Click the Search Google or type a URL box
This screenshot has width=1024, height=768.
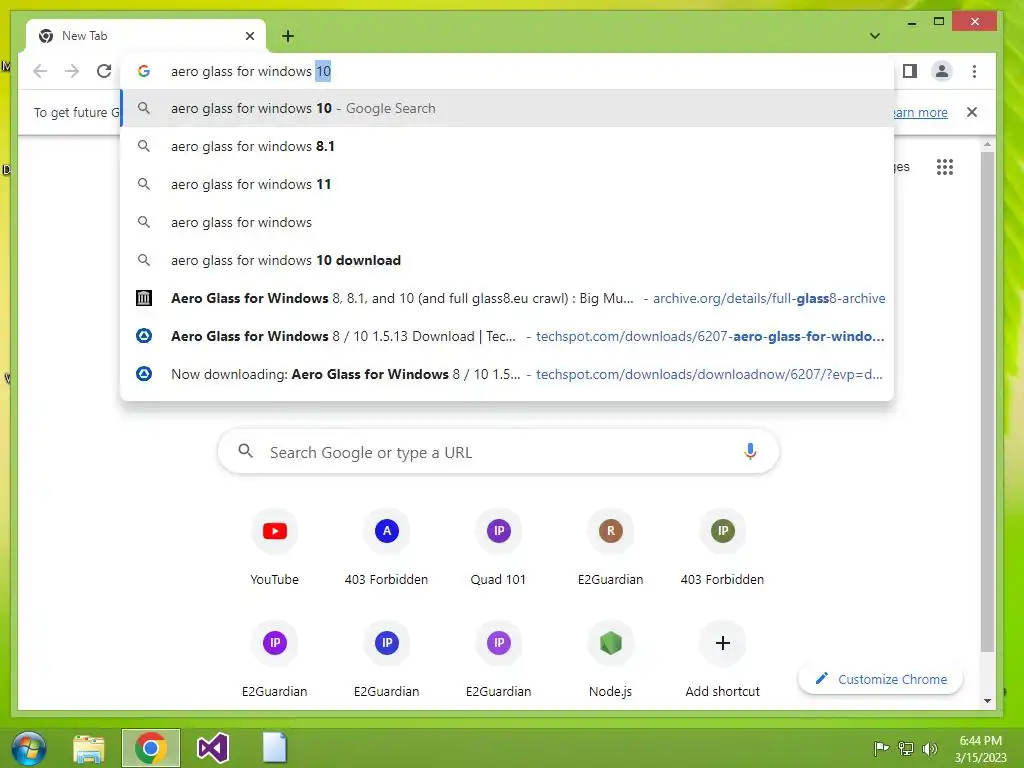click(x=498, y=452)
